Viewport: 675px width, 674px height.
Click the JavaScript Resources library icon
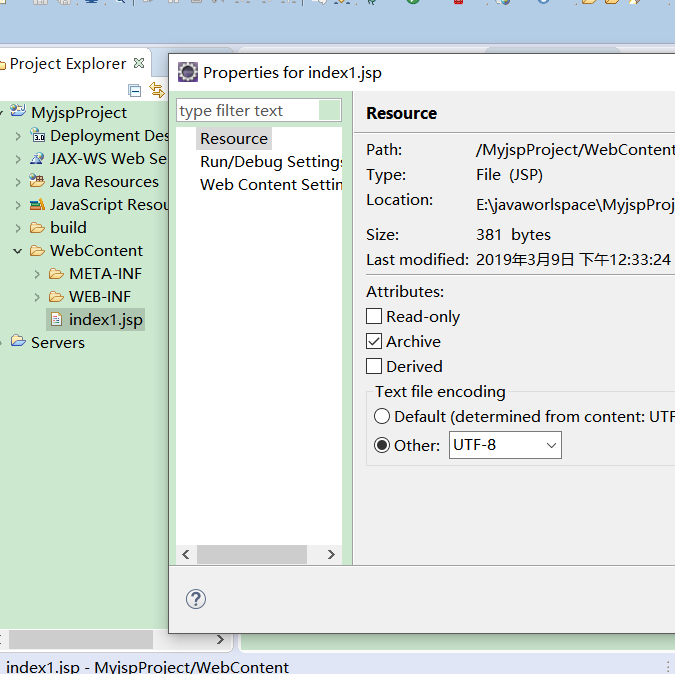pyautogui.click(x=37, y=204)
